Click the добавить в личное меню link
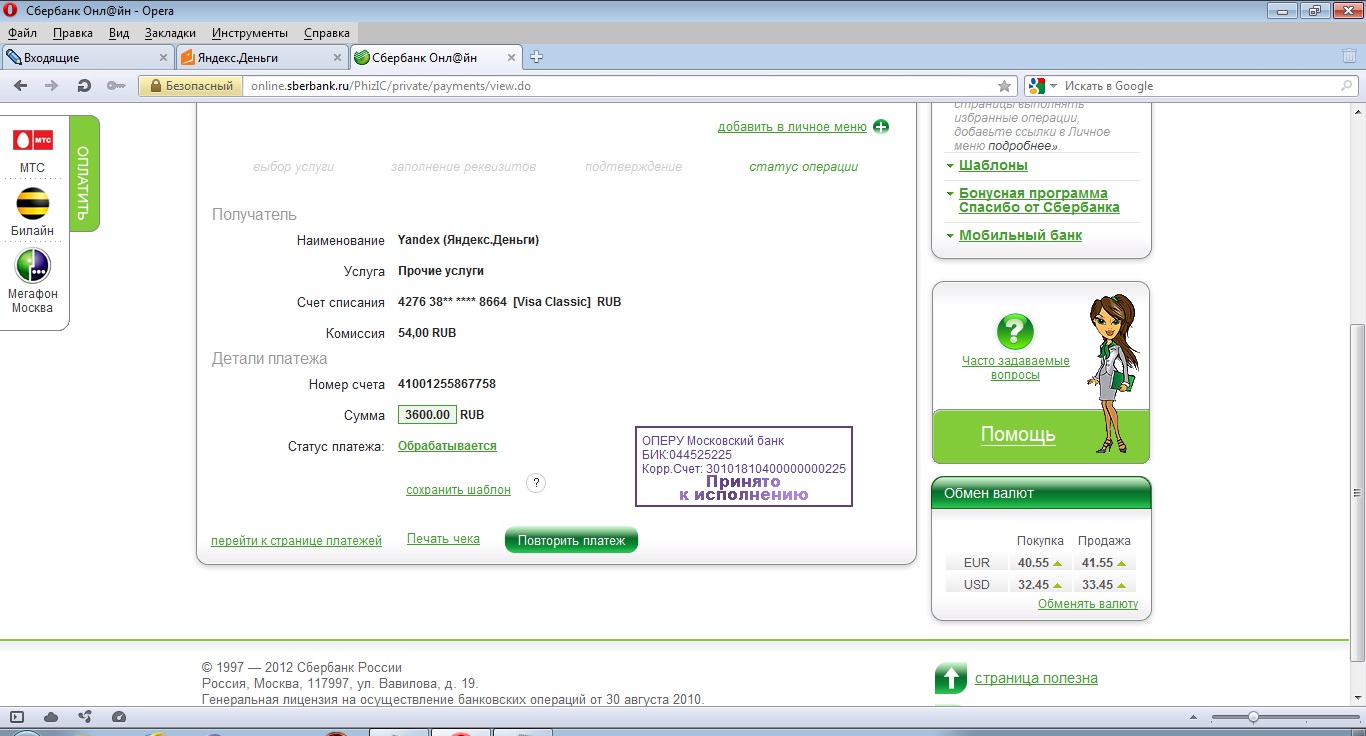The height and width of the screenshot is (736, 1366). click(792, 127)
